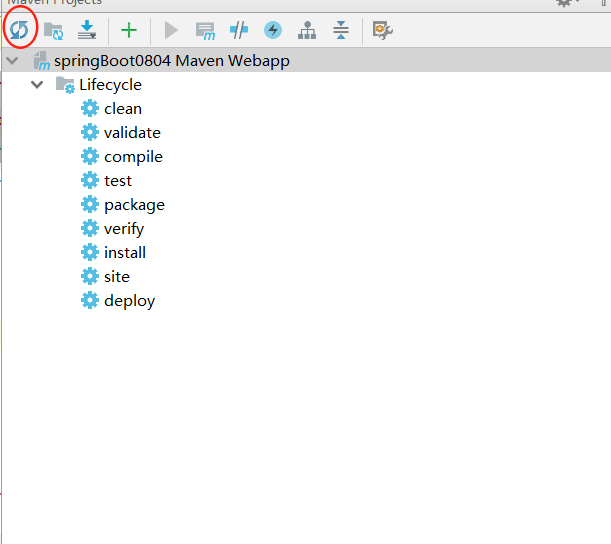Image resolution: width=611 pixels, height=544 pixels.
Task: Execute Maven goal icon
Action: [205, 31]
